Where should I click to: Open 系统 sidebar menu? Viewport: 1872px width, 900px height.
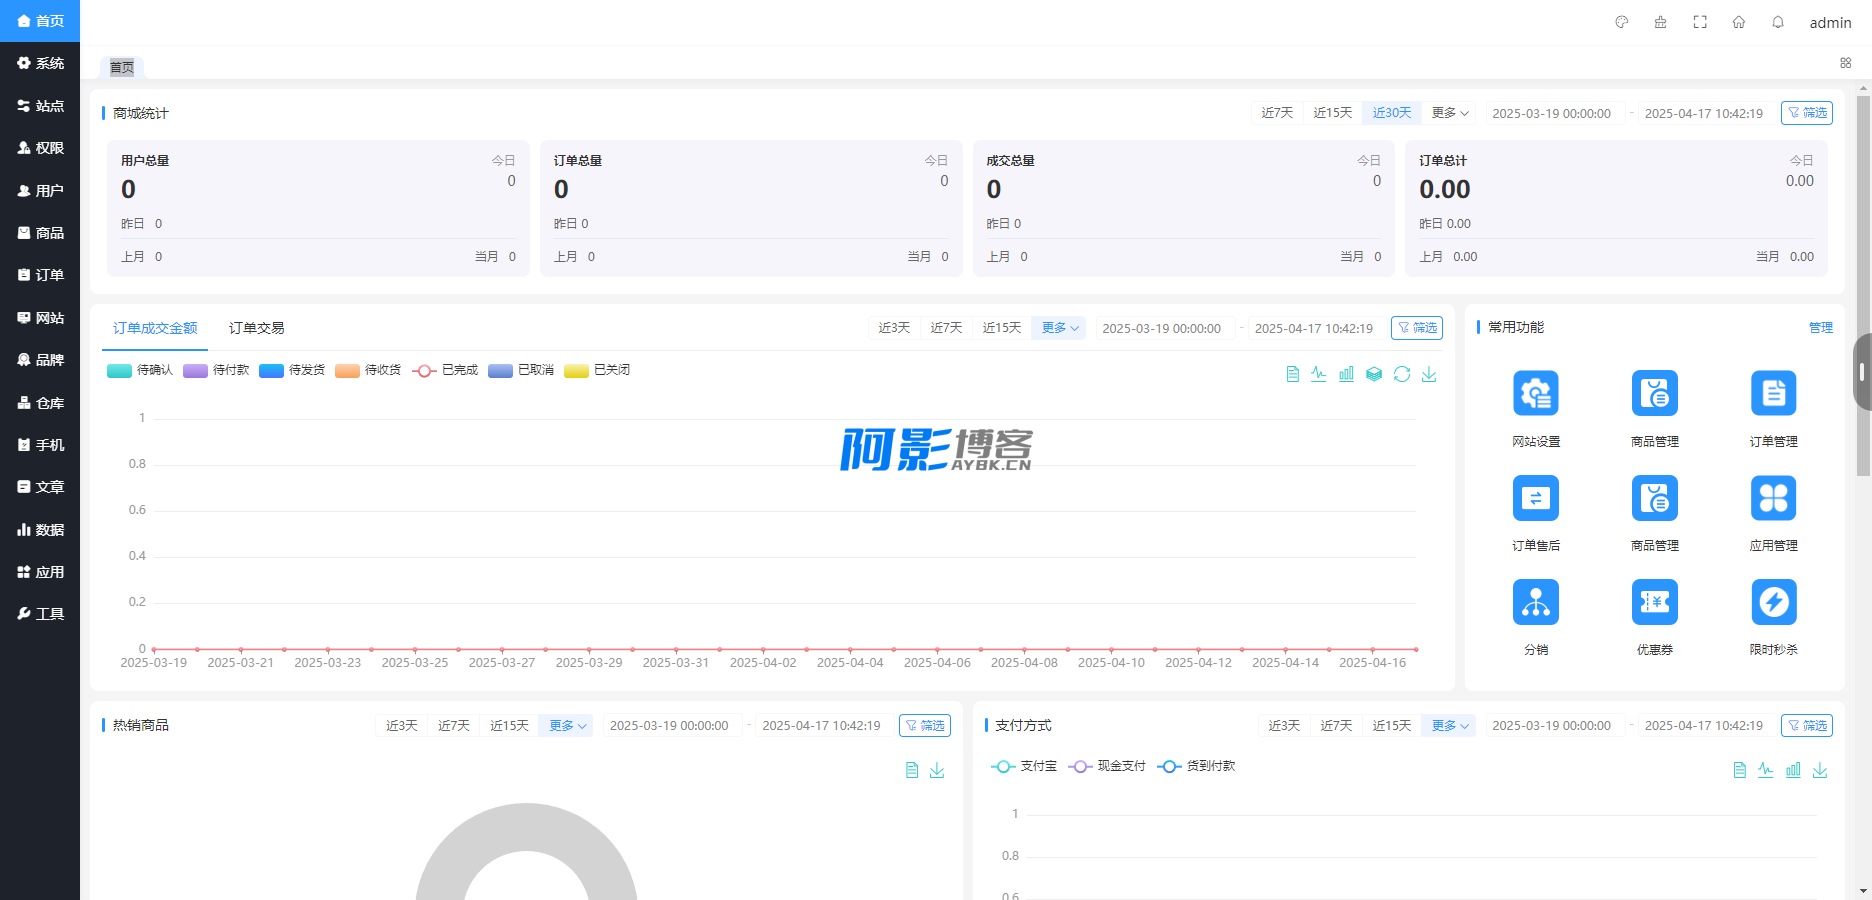(x=40, y=63)
